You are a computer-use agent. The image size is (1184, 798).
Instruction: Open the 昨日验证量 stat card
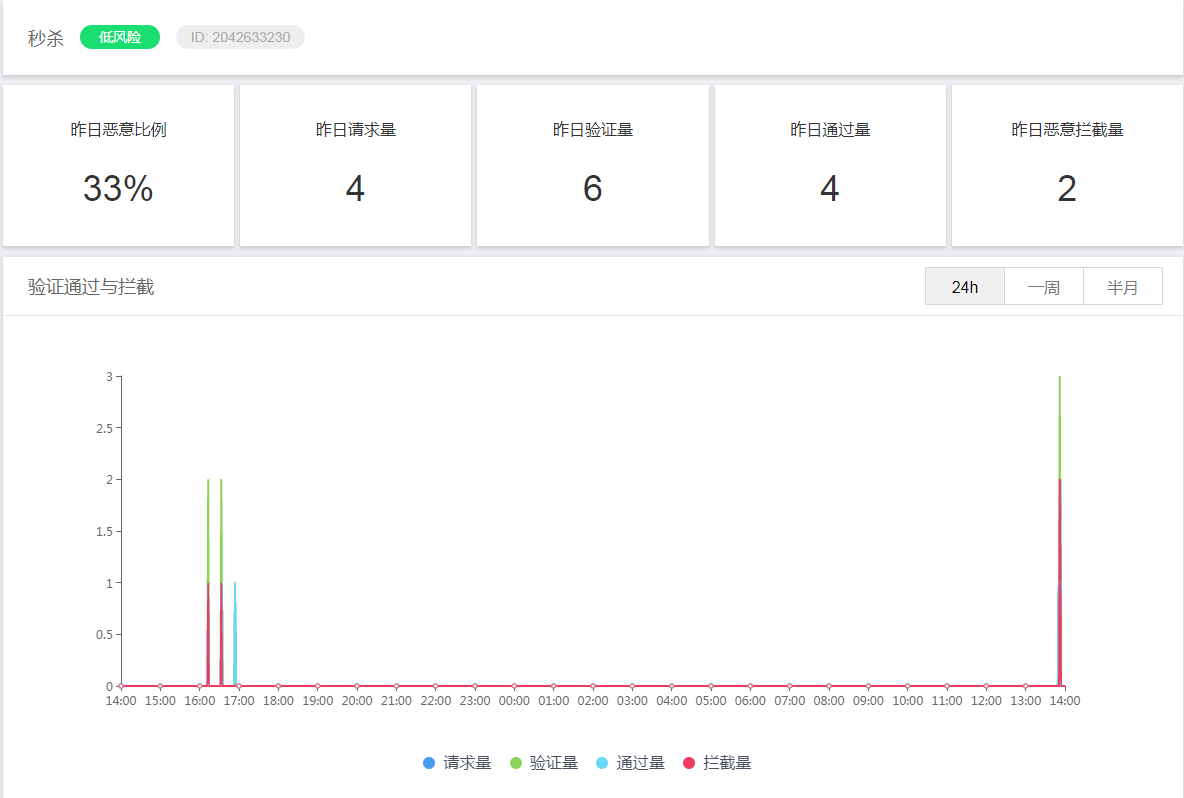coord(593,165)
